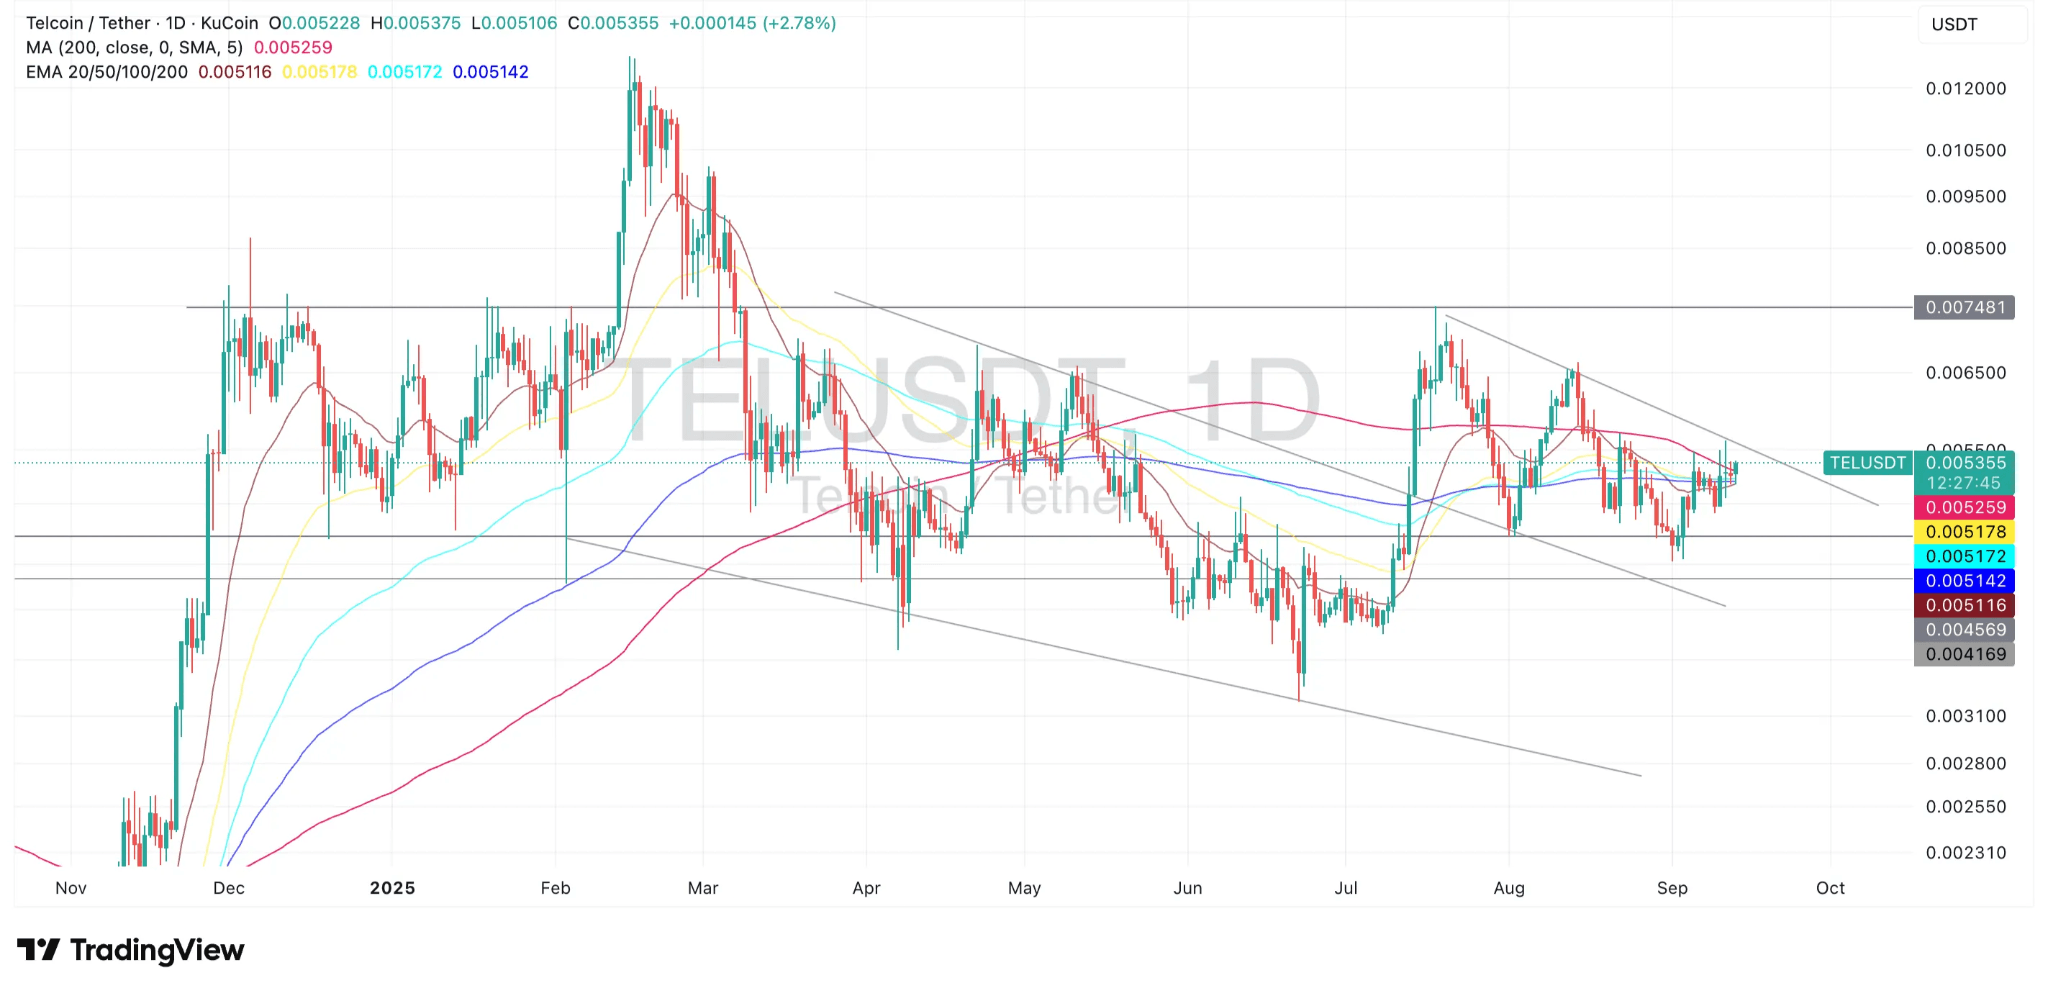Click the 0.003100 price axis tick
Screen dimensions: 2048x993
(1966, 716)
